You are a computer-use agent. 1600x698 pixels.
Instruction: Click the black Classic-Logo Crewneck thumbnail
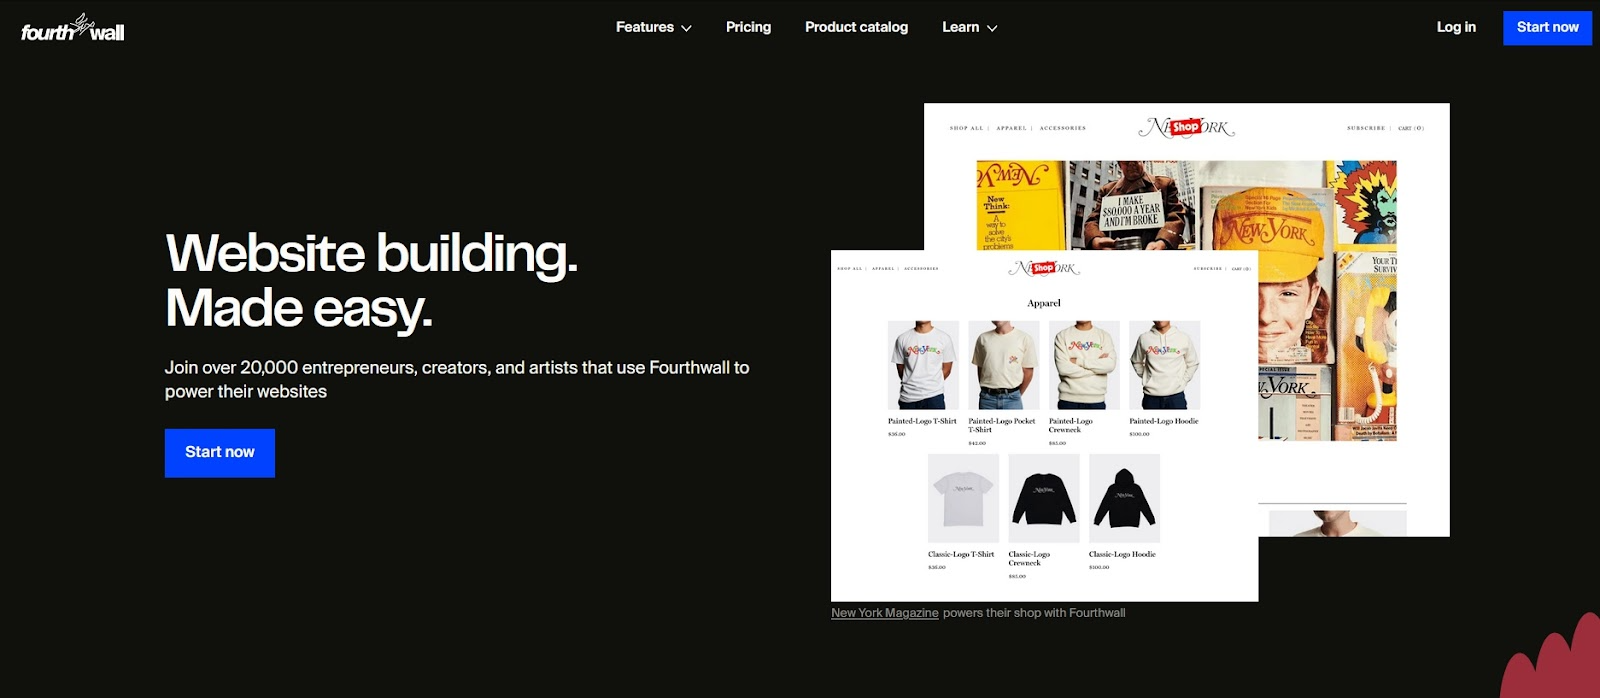(1044, 498)
